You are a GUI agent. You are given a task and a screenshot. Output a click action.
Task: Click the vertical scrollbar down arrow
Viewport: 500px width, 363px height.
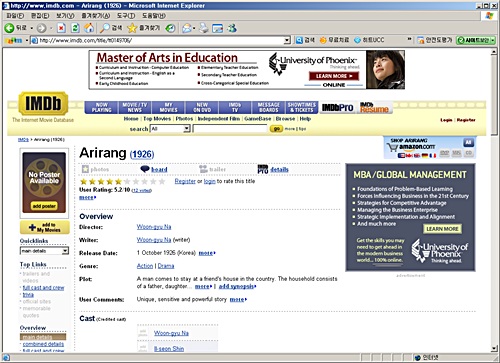pyautogui.click(x=494, y=348)
